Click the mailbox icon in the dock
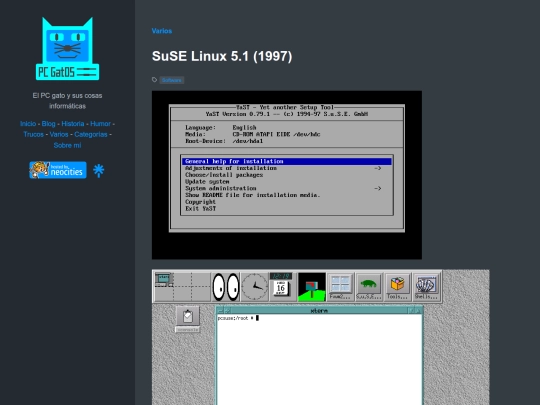Screen dimensions: 540x405 [312, 287]
